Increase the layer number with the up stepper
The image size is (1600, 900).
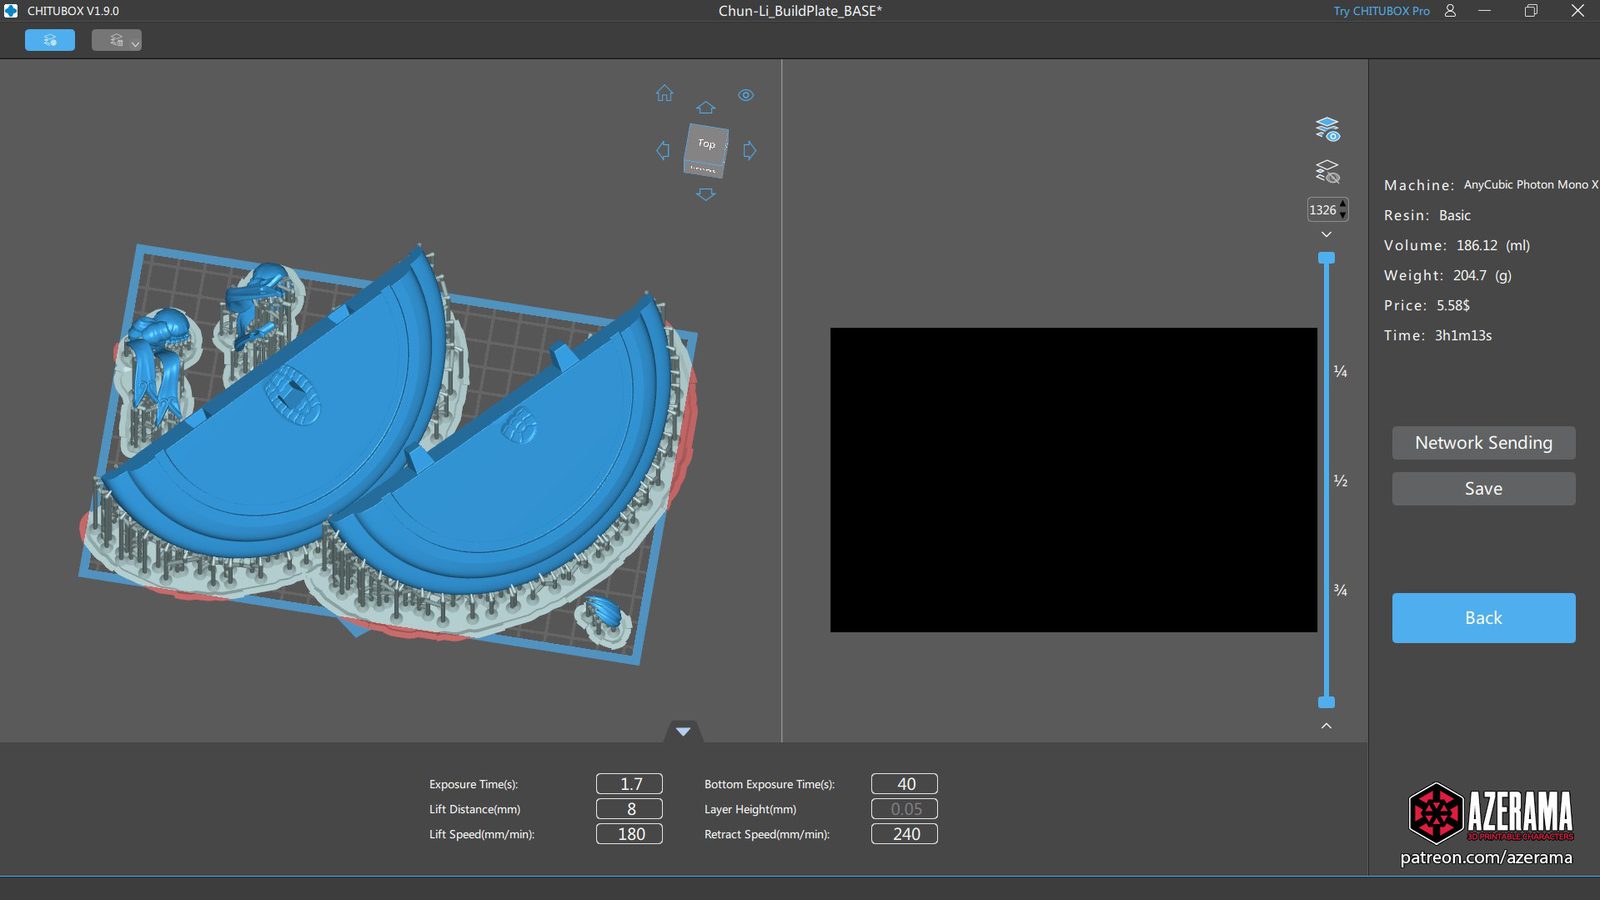coord(1343,205)
